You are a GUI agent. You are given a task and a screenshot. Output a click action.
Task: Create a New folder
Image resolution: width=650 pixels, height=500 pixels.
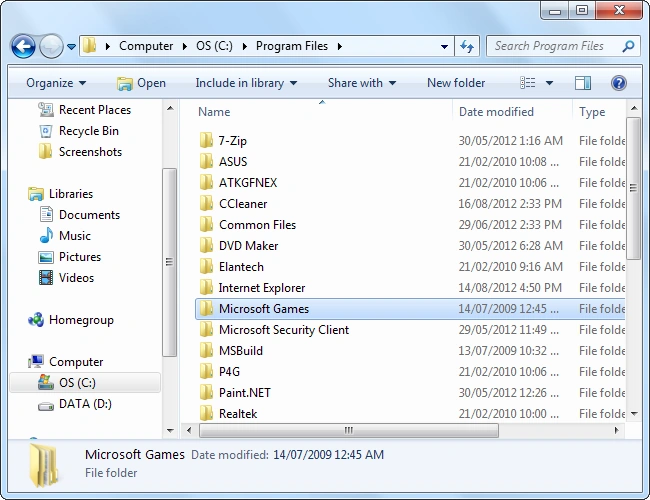456,83
